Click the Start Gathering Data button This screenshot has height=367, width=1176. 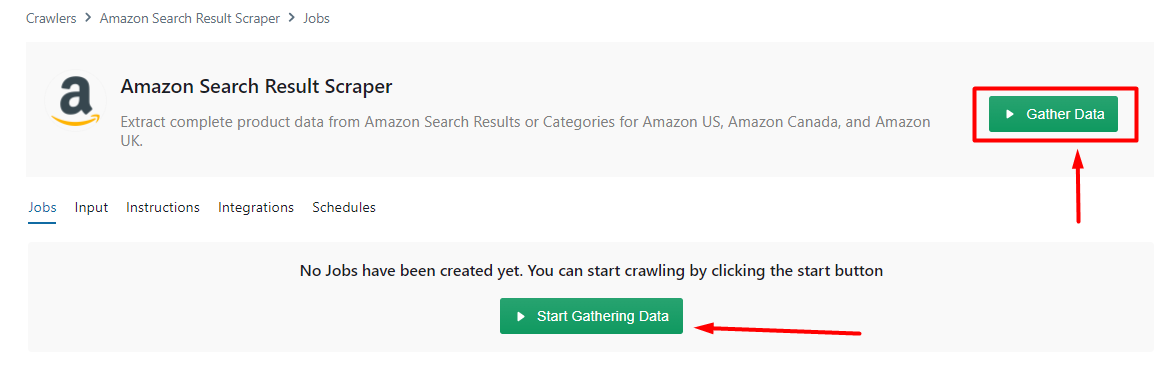tap(592, 316)
